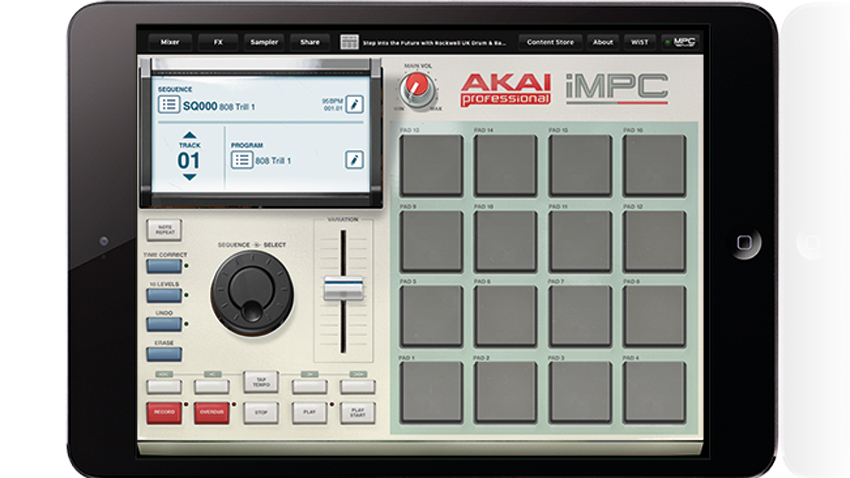This screenshot has height=478, width=850.
Task: Switch to the Mixer tab
Action: click(x=170, y=42)
